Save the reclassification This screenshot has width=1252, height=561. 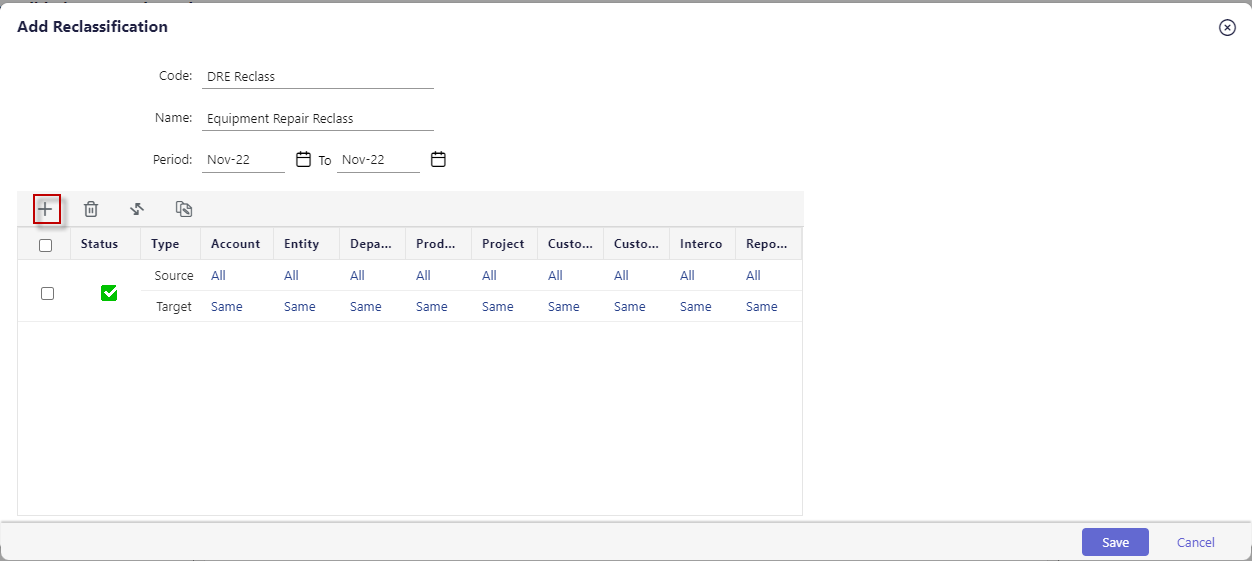point(1115,542)
